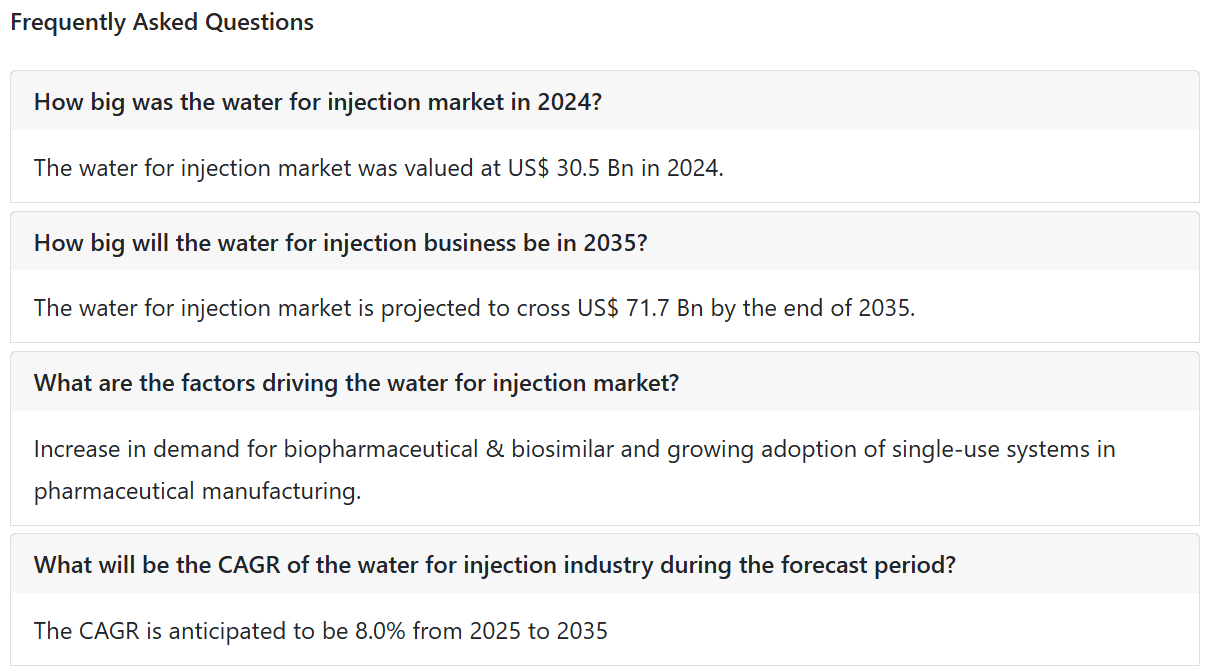Click the 'biopharmaceutical & biosimilar' phrase
1205x671 pixels.
pyautogui.click(x=449, y=449)
